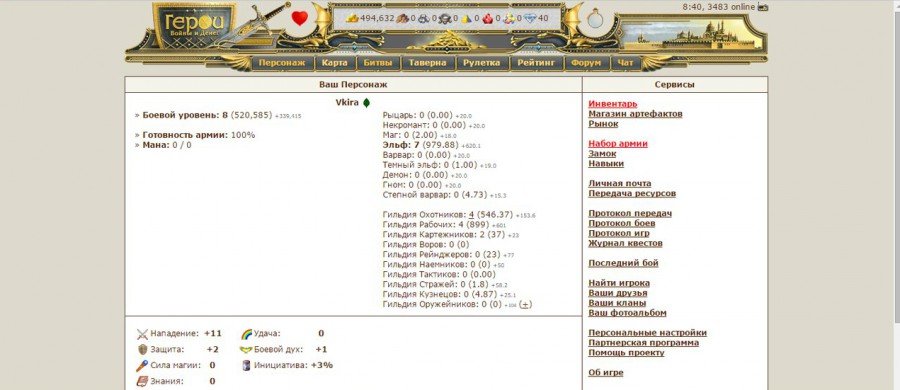Click the mana flask icon
This screenshot has width=900, height=390.
point(595,18)
